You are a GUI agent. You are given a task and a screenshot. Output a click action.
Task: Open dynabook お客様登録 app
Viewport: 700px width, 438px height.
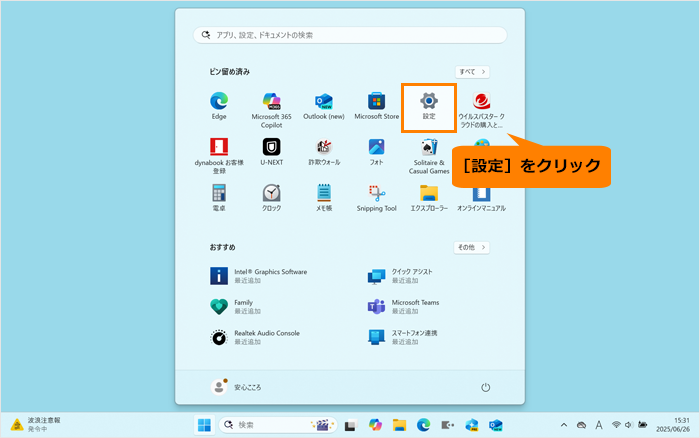[219, 156]
